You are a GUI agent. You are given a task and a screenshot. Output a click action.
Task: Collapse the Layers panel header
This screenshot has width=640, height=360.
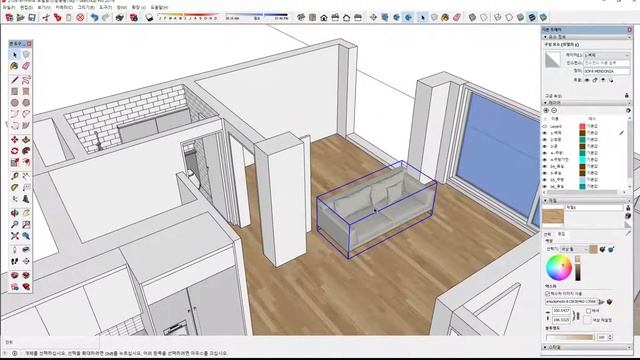(x=587, y=103)
